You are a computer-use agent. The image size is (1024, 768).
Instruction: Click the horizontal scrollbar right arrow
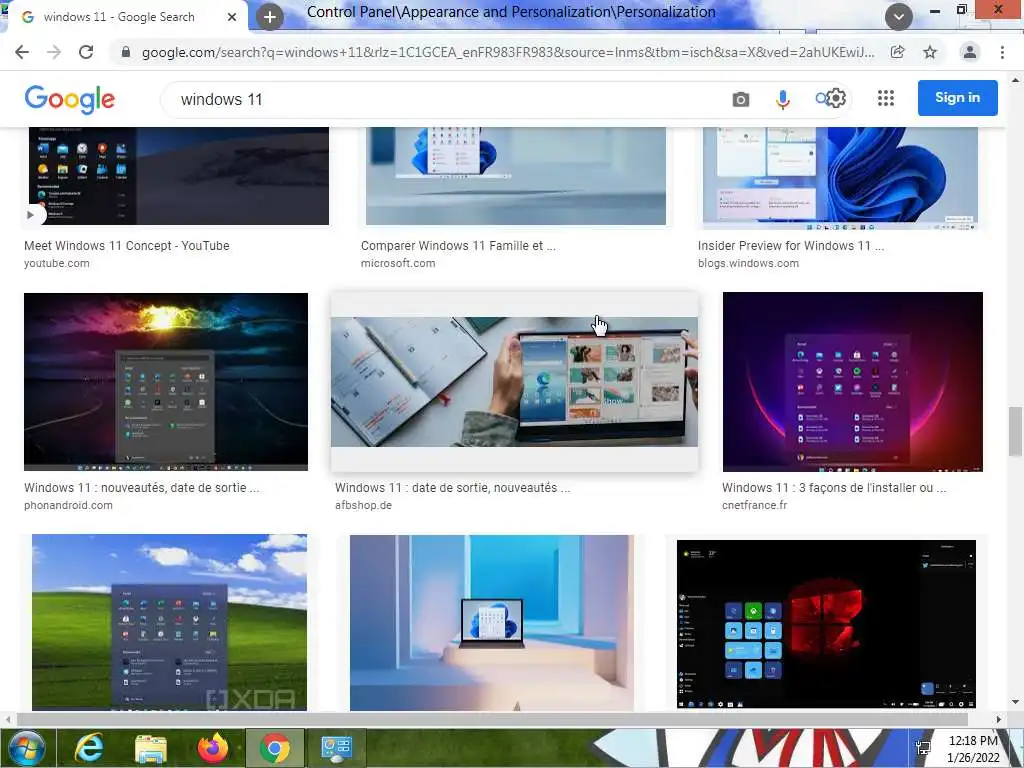(x=999, y=720)
